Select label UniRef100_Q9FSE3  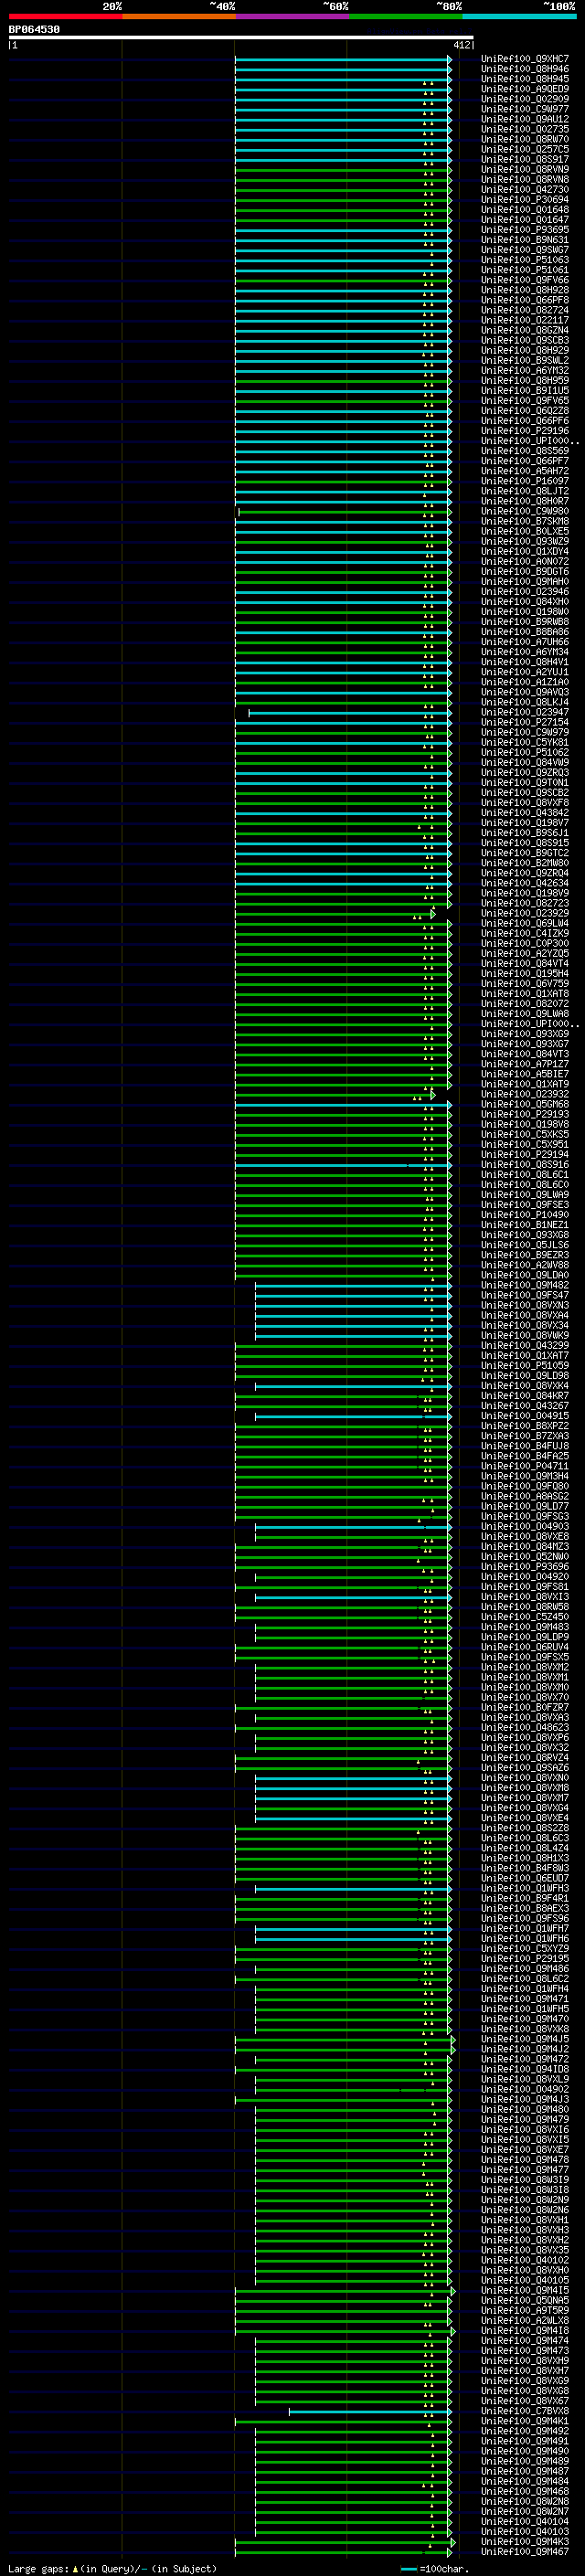tap(524, 1204)
